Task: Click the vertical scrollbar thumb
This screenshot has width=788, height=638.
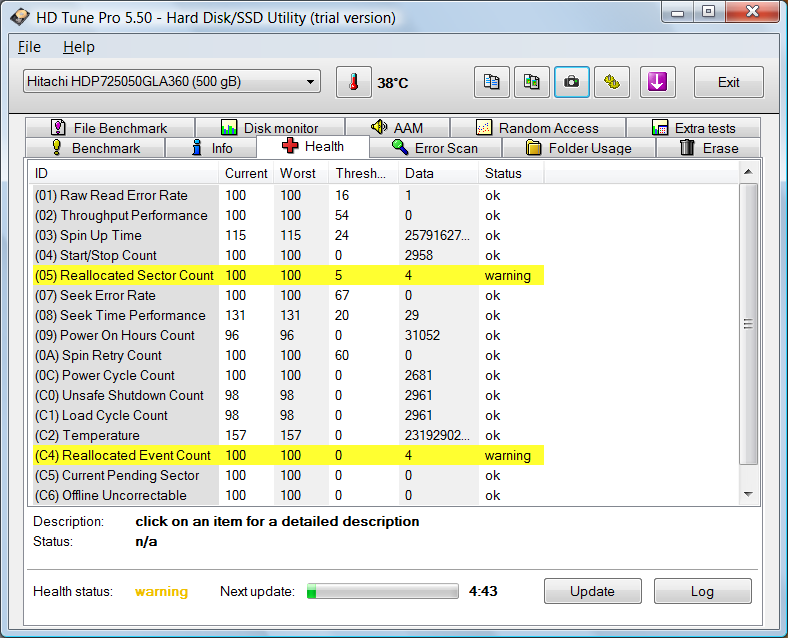Action: click(748, 324)
